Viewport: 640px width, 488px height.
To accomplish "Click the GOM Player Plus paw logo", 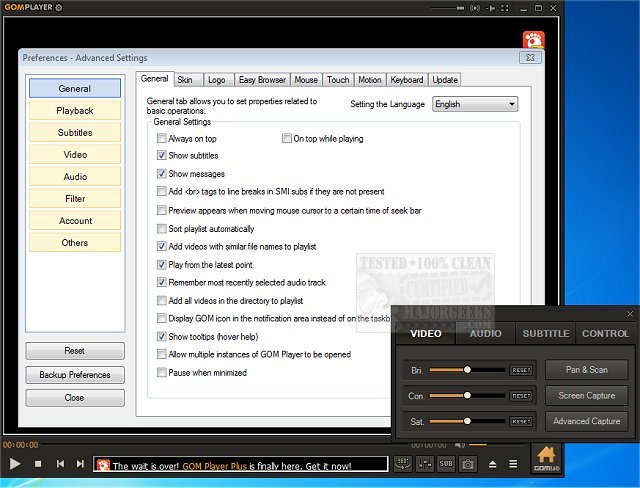I will (x=533, y=40).
